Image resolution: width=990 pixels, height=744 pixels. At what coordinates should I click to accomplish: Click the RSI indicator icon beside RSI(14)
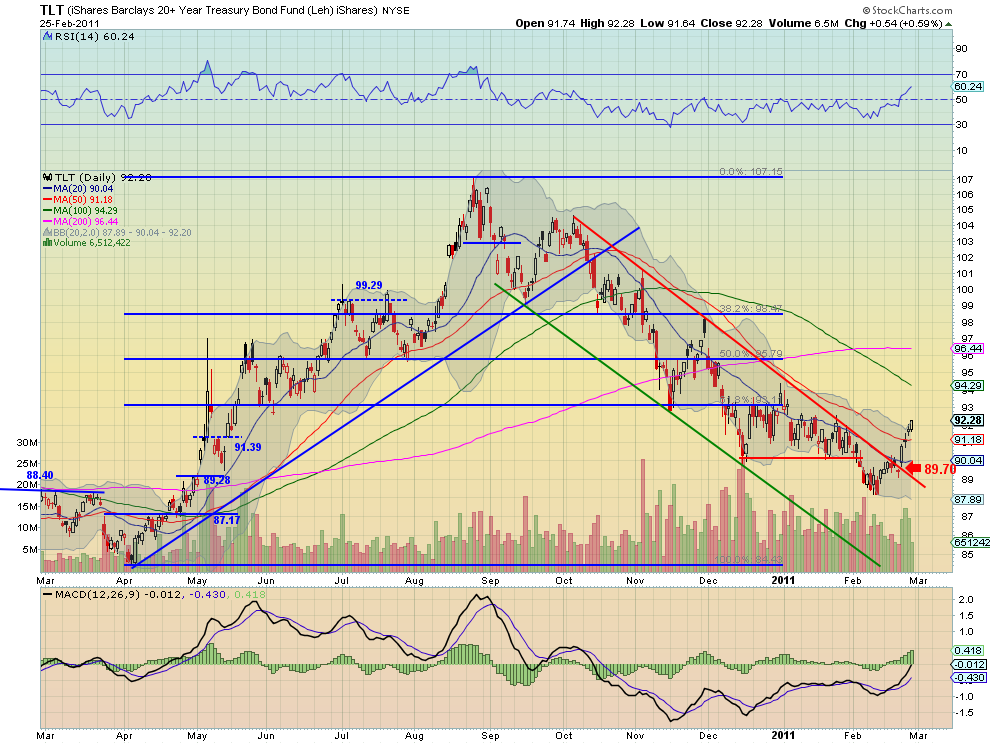[x=48, y=37]
